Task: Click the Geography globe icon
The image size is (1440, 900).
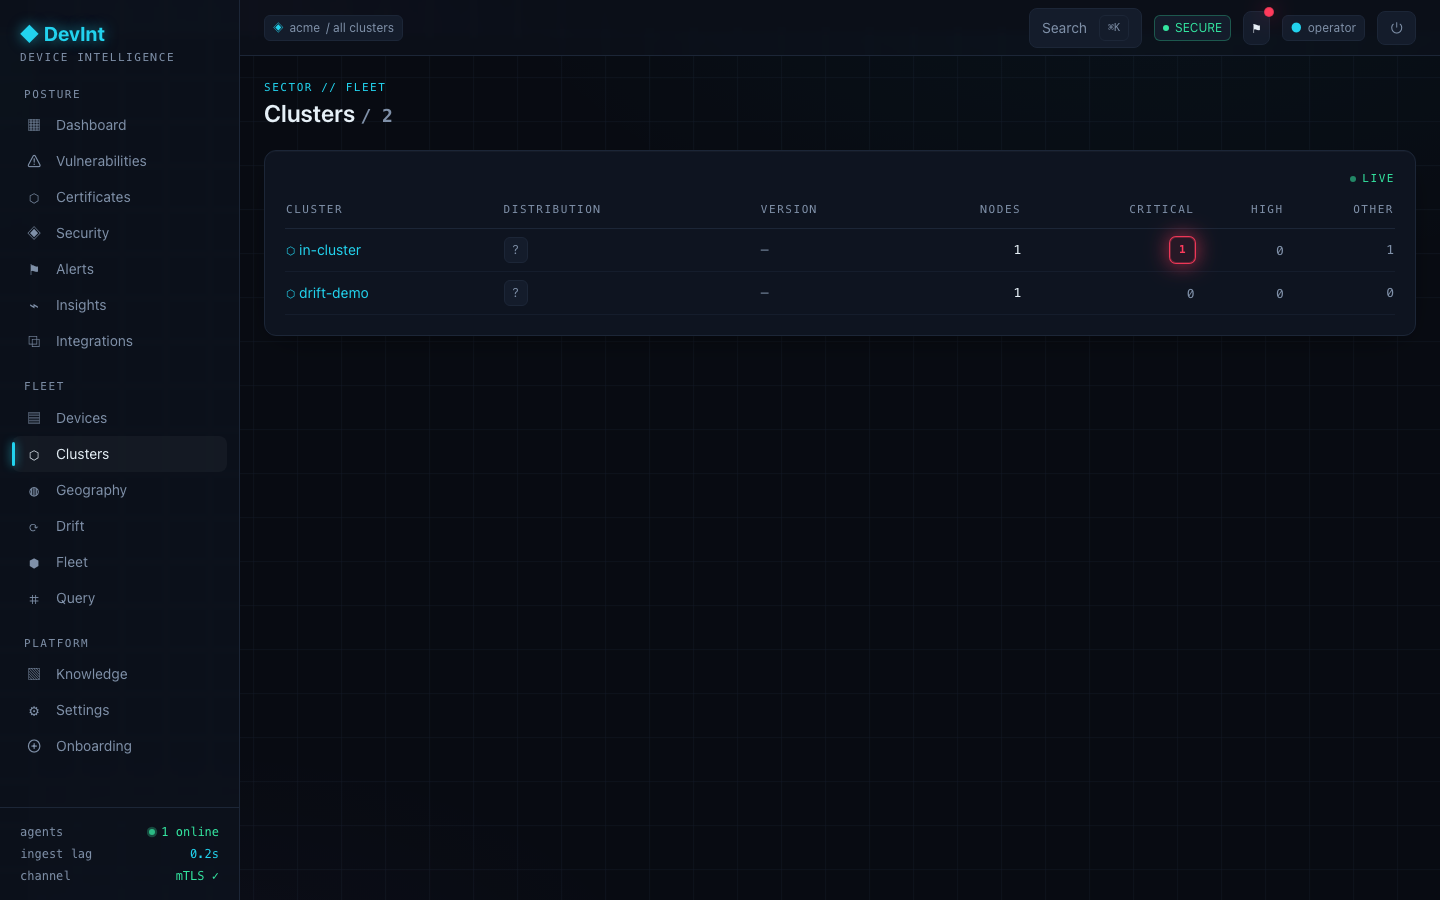Action: 34,491
